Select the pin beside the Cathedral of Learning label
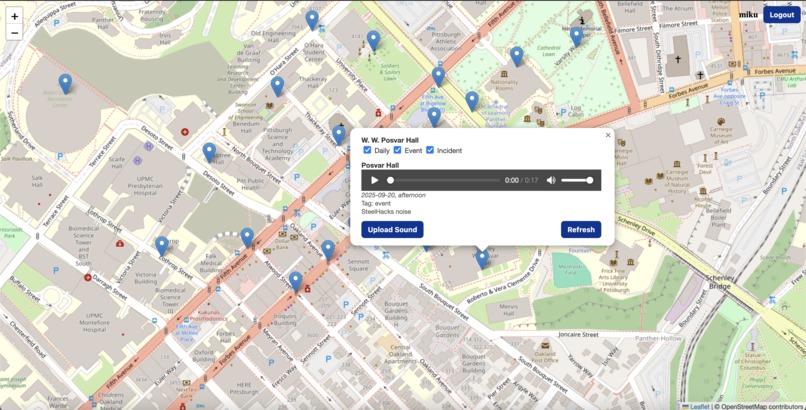This screenshot has height=410, width=806. 472,101
